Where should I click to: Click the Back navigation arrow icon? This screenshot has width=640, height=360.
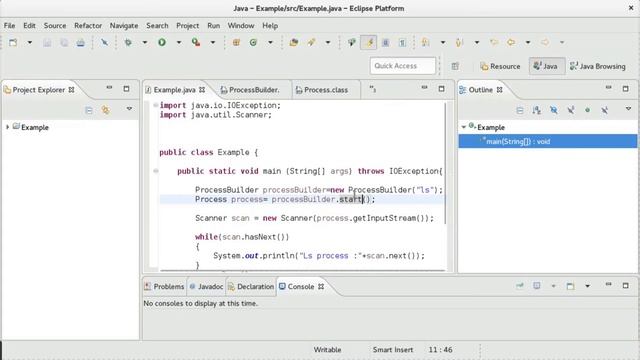pos(511,42)
